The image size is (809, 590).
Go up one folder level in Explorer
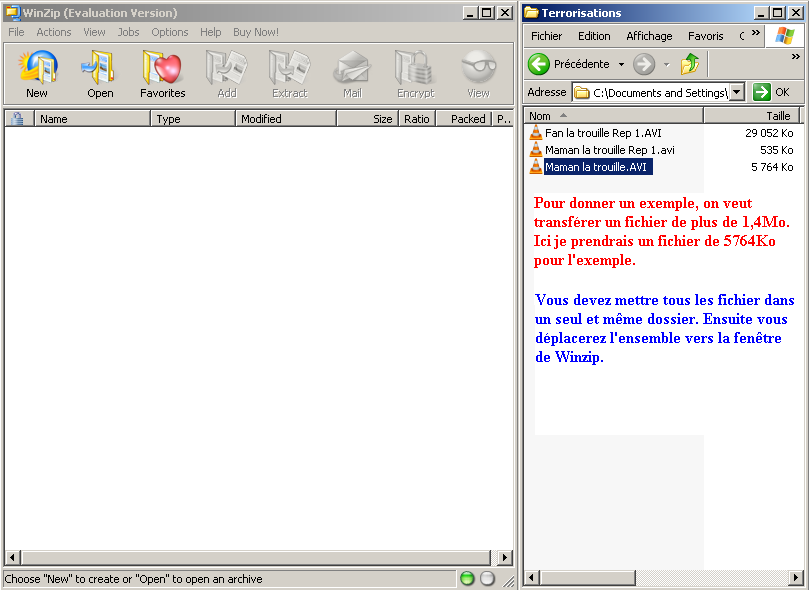click(690, 64)
